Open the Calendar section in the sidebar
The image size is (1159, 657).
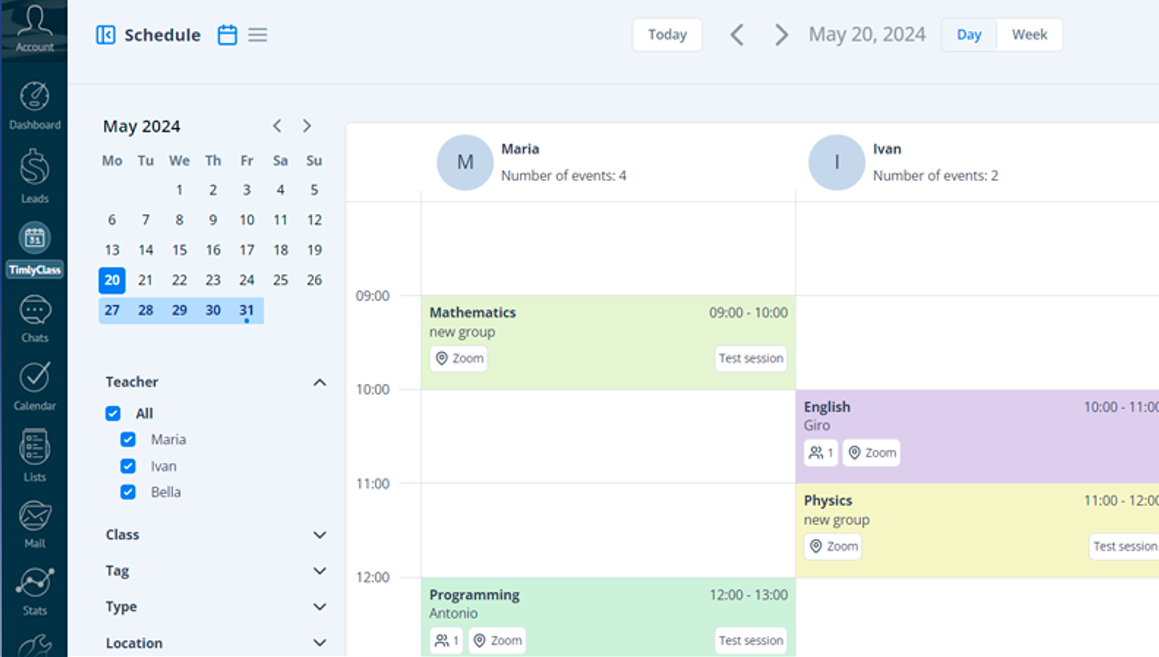pyautogui.click(x=35, y=385)
